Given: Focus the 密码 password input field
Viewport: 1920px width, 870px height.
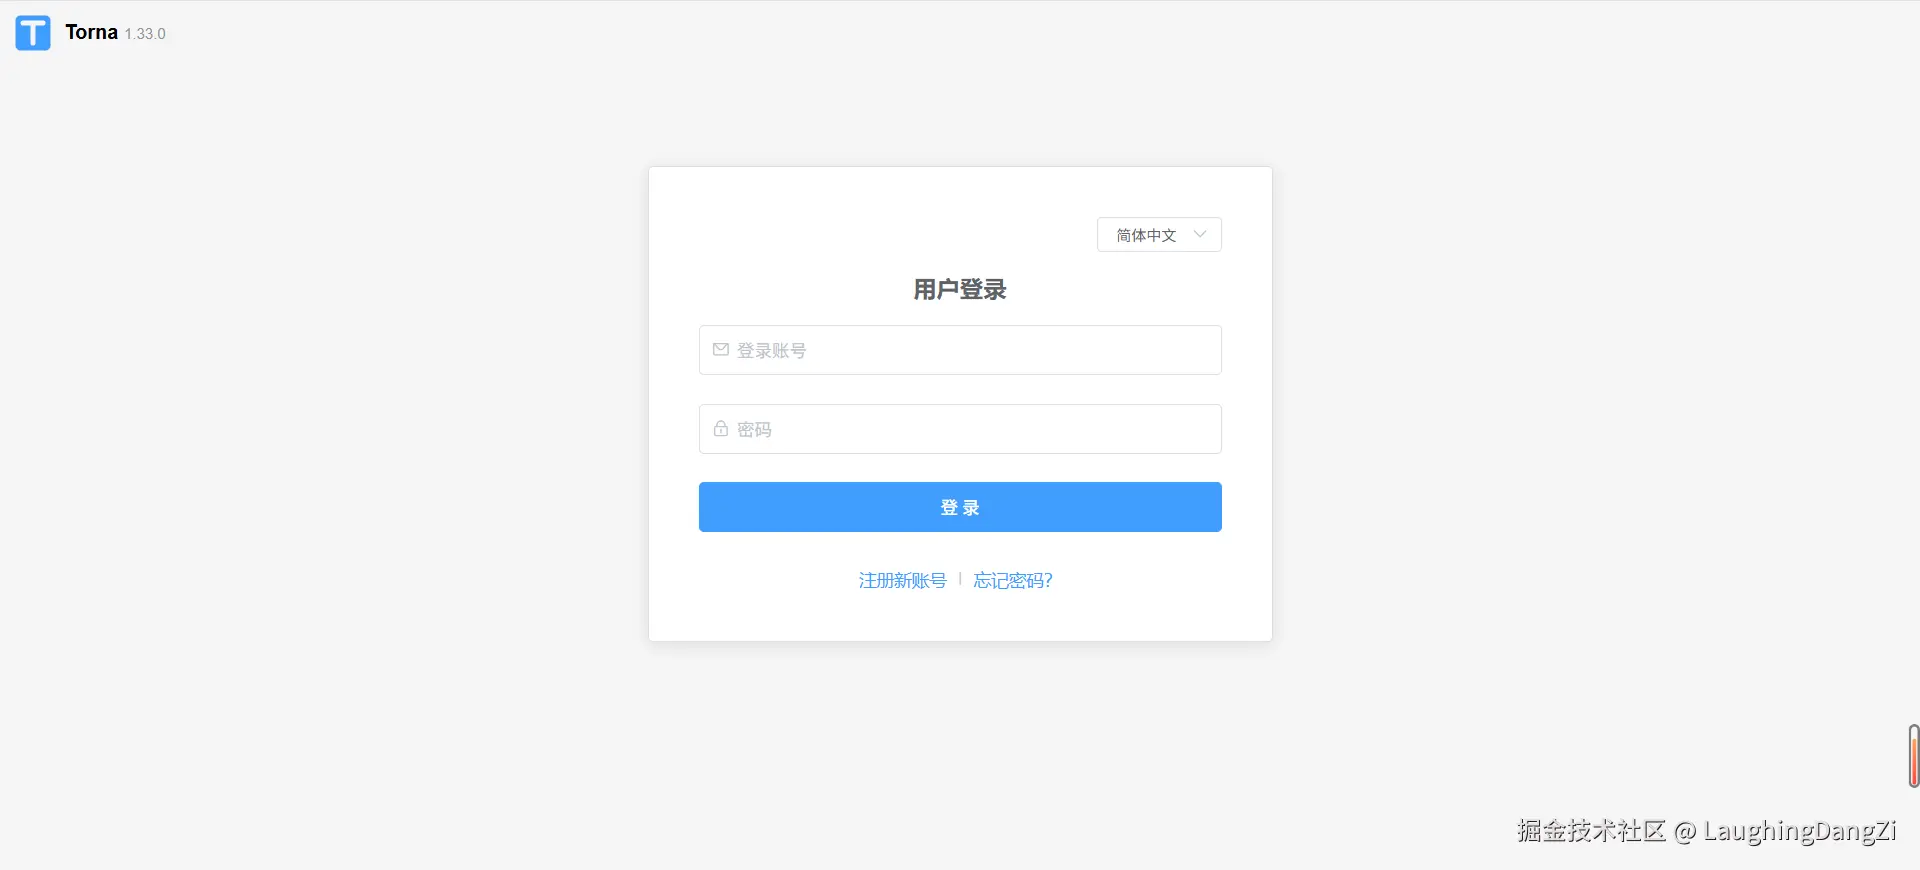Looking at the screenshot, I should 960,429.
